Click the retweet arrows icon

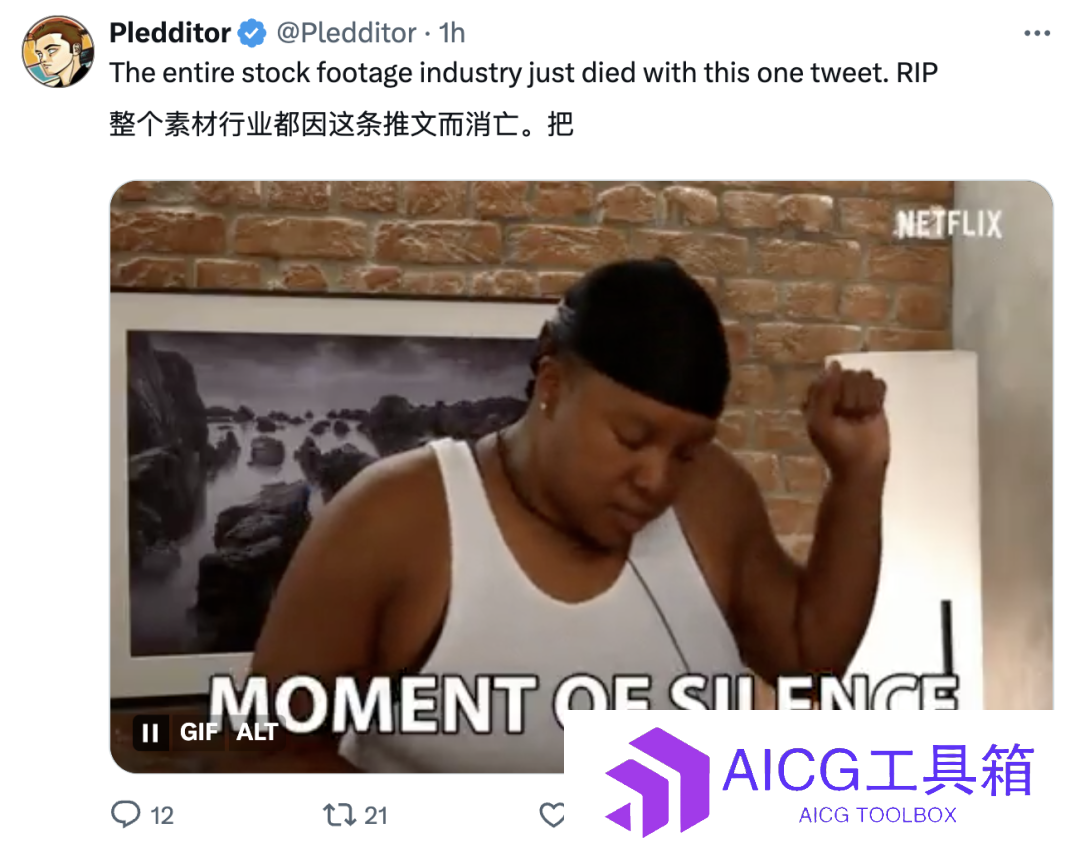(x=340, y=815)
